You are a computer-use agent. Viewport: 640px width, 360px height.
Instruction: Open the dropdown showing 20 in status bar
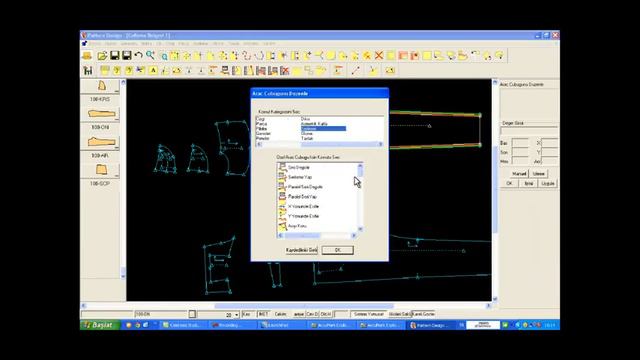point(236,315)
